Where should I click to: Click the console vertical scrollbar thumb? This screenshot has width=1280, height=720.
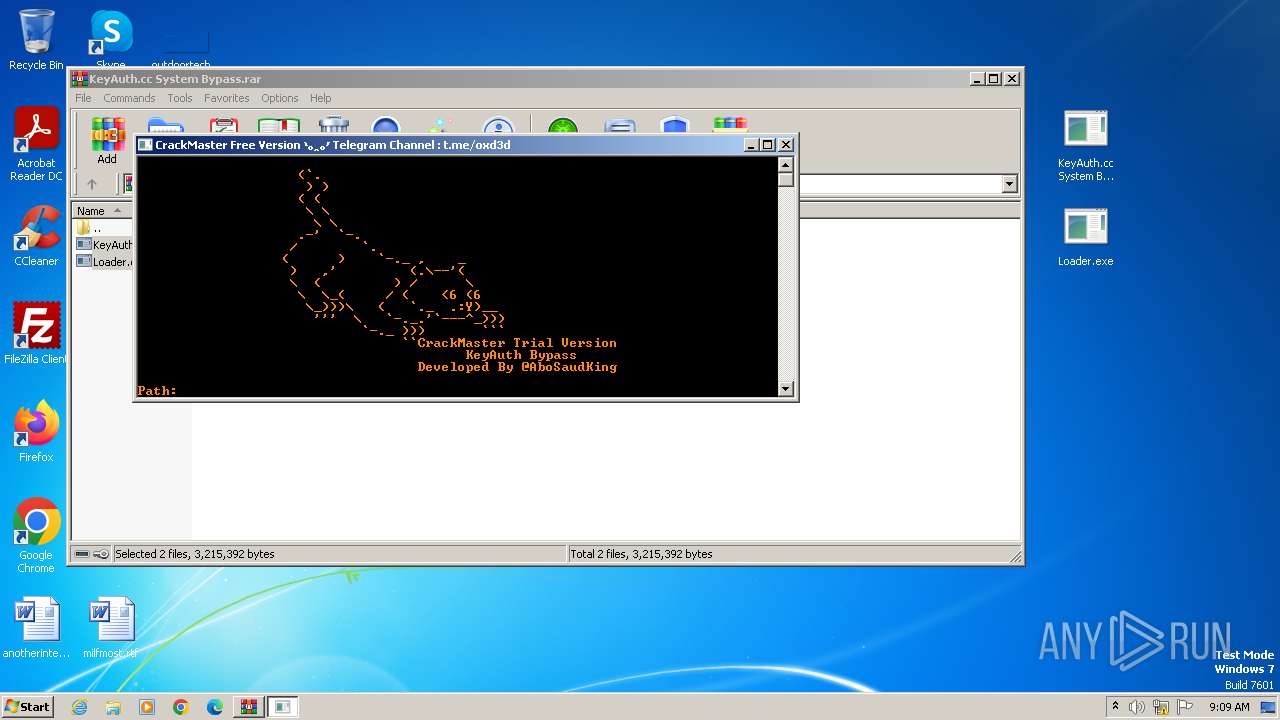(785, 179)
